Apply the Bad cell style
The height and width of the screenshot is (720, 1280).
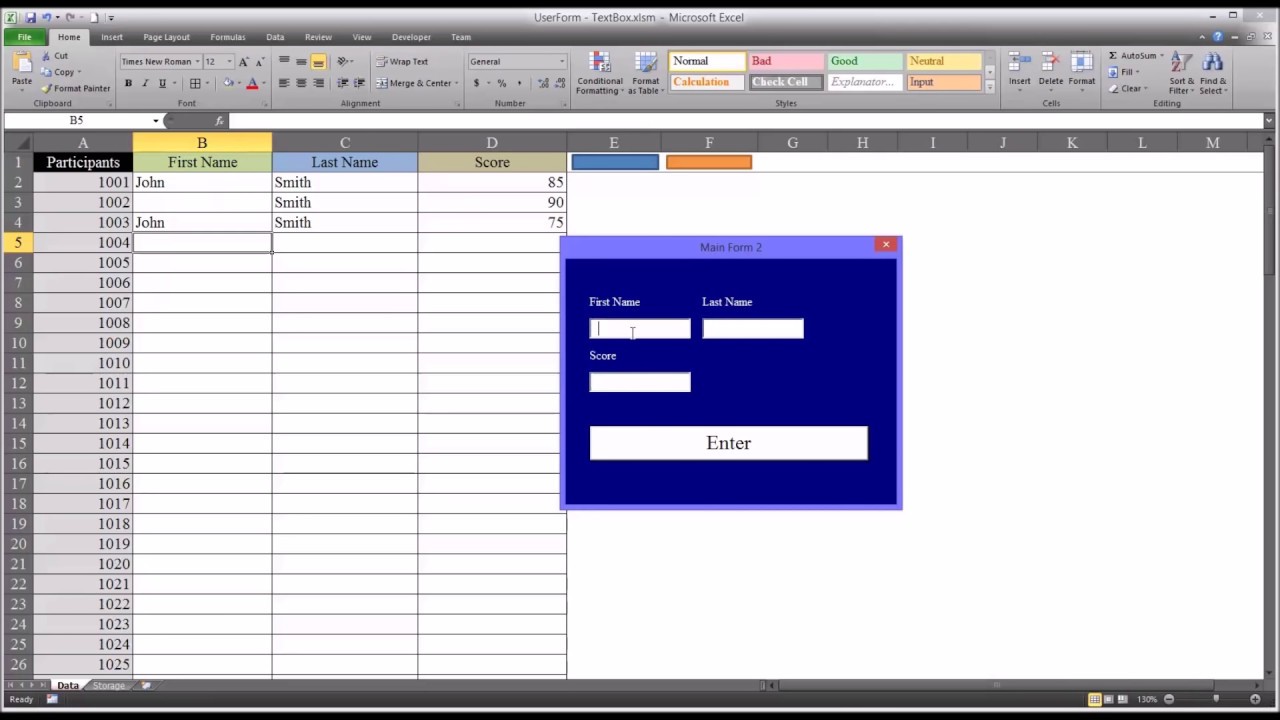786,61
